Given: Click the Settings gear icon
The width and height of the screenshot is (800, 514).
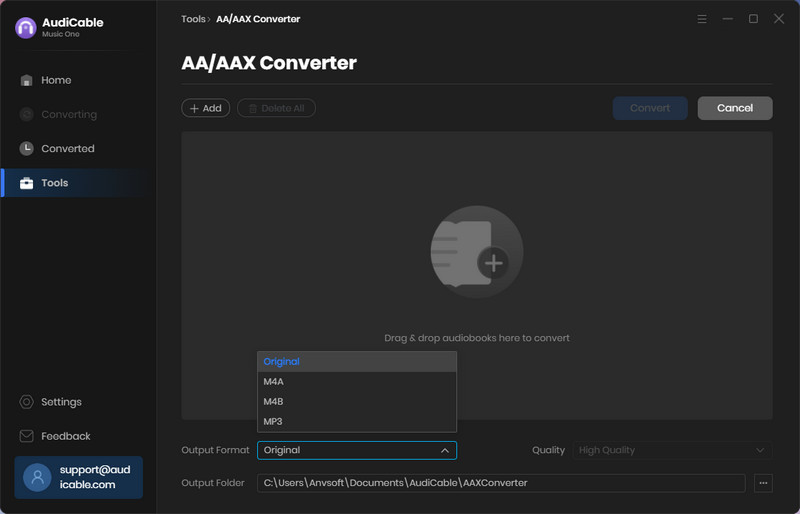Looking at the screenshot, I should 27,402.
